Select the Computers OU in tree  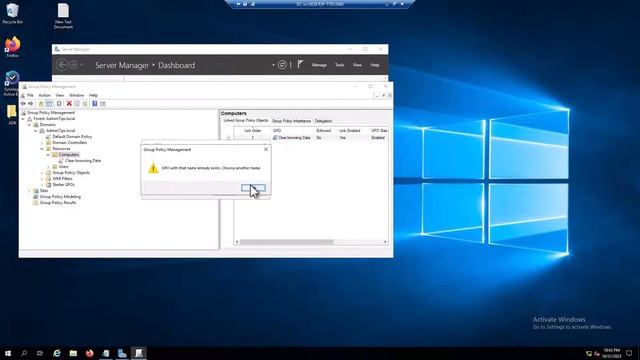coord(69,155)
